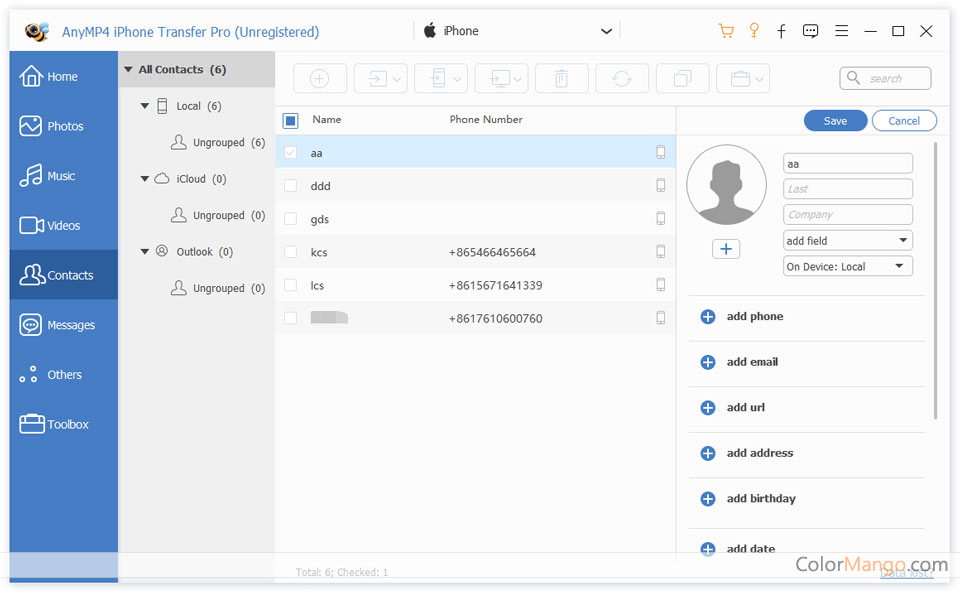Screen dimensions: 960x593
Task: Check the checkbox beside contact kcs
Action: [291, 252]
